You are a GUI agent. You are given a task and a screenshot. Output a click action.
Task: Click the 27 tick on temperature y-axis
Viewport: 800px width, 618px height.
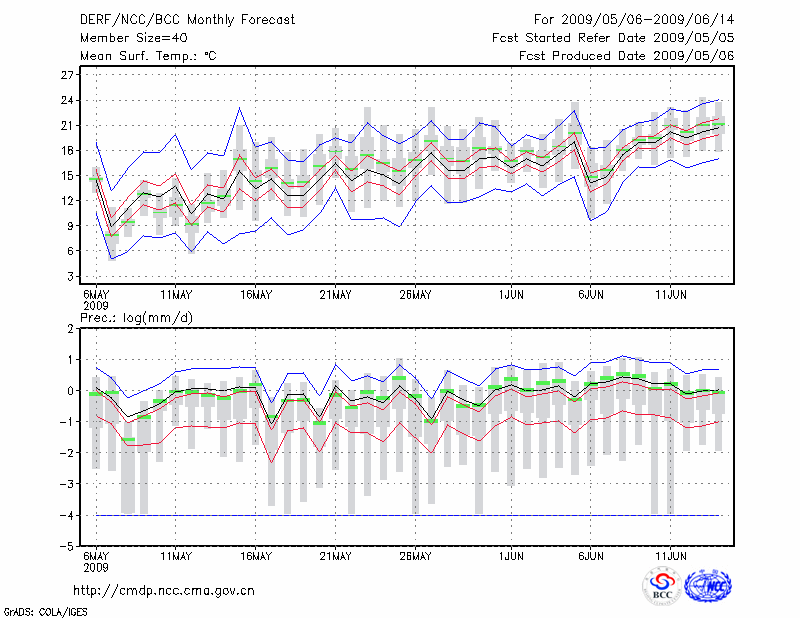click(x=68, y=75)
